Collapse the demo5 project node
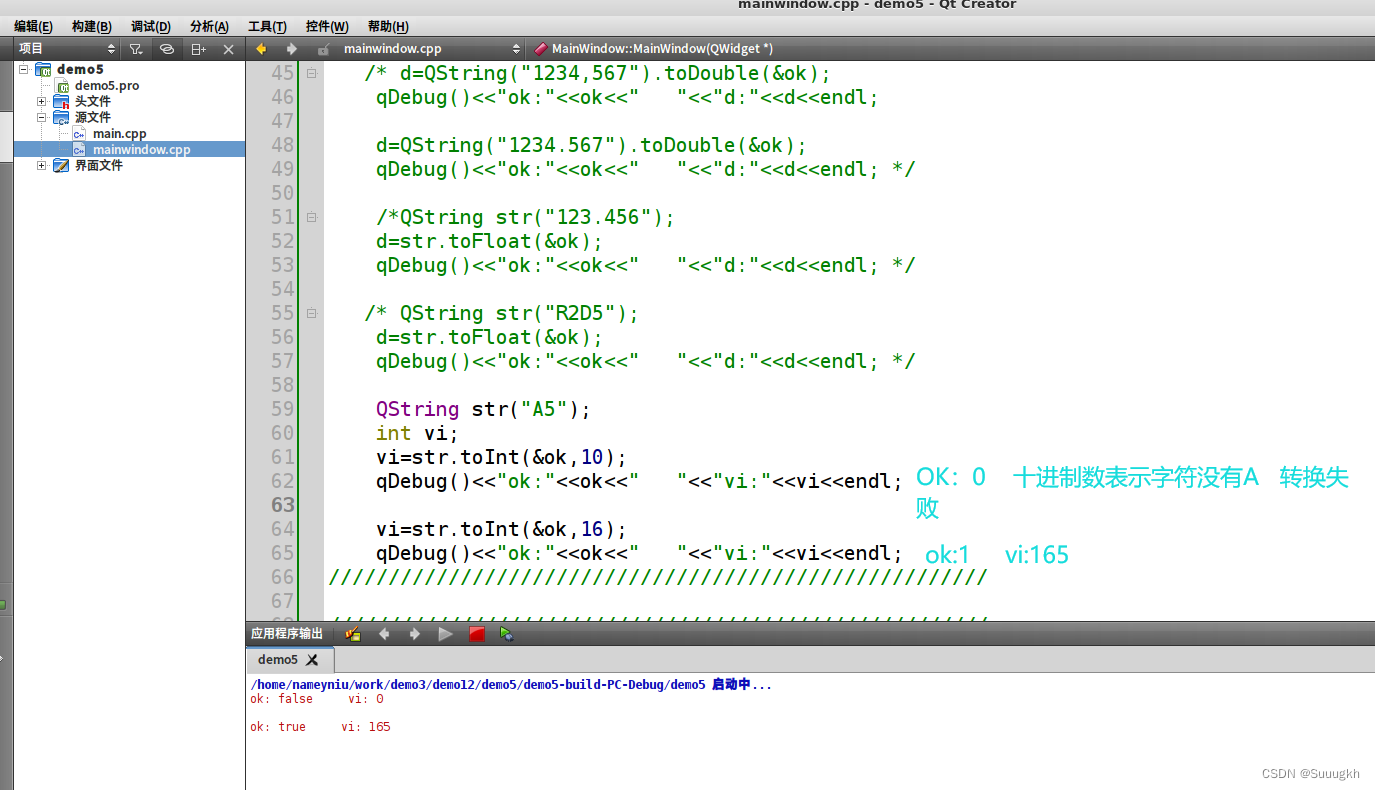The width and height of the screenshot is (1375, 790). click(x=24, y=69)
